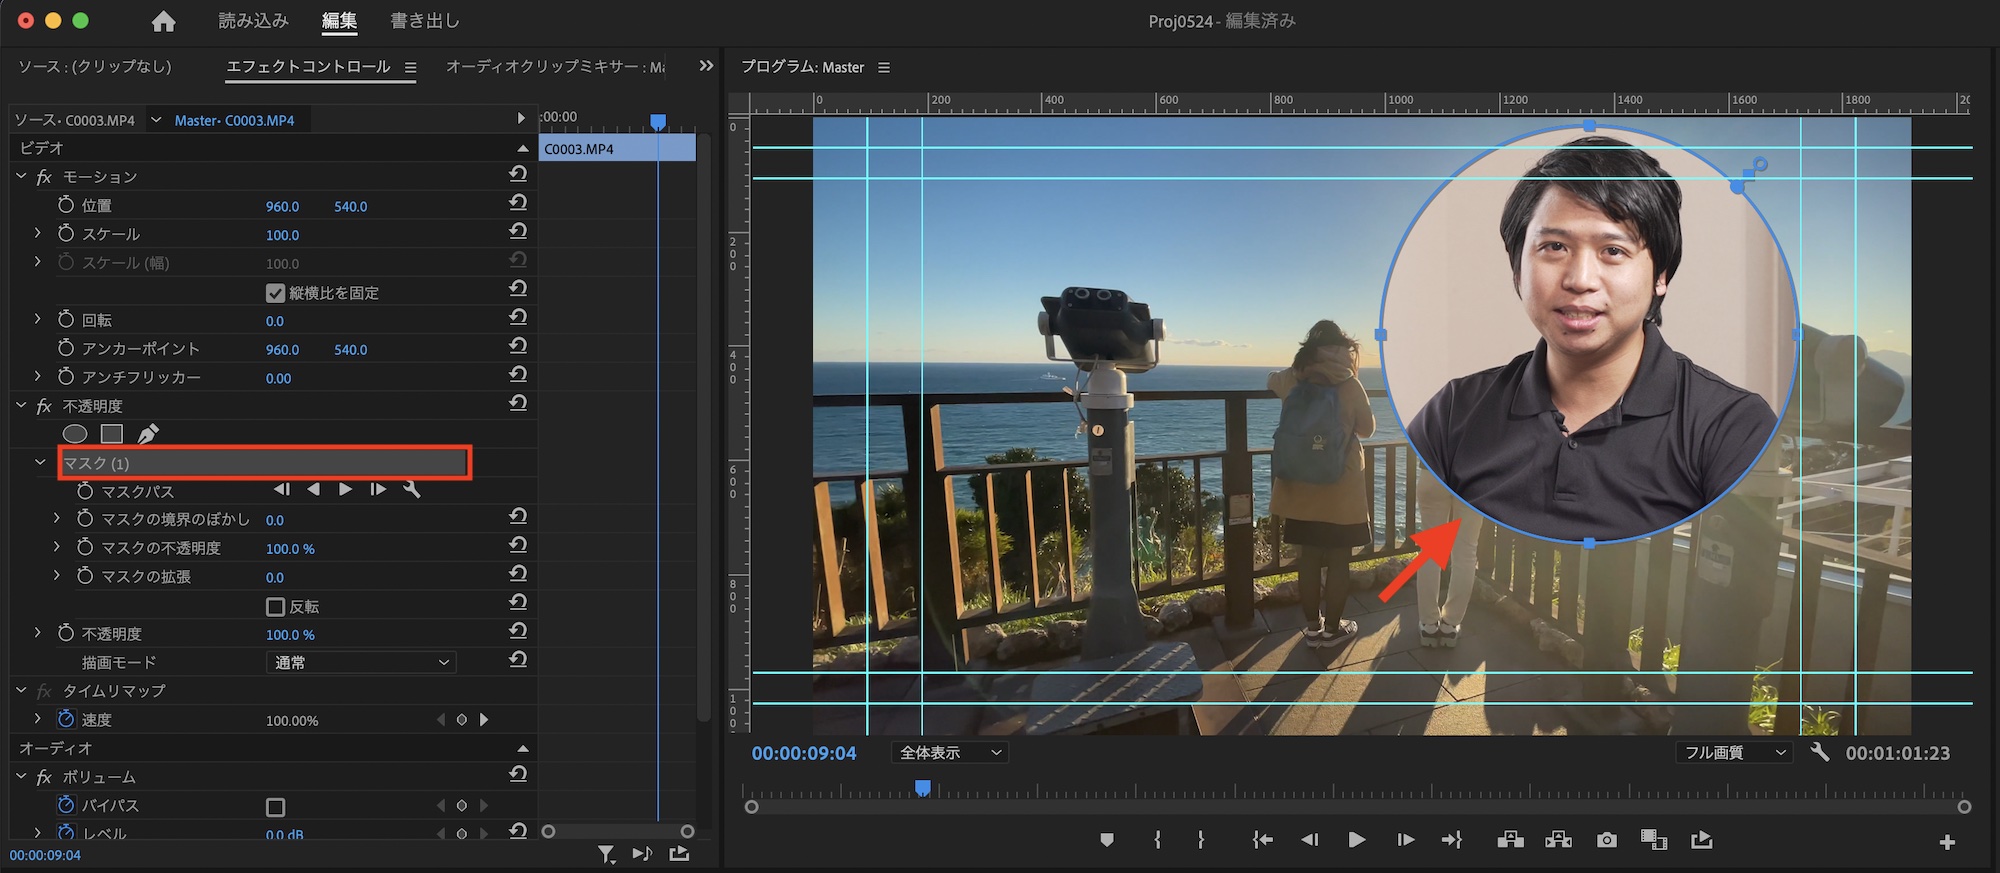
Task: Click the program monitor playhead marker
Action: tap(923, 789)
